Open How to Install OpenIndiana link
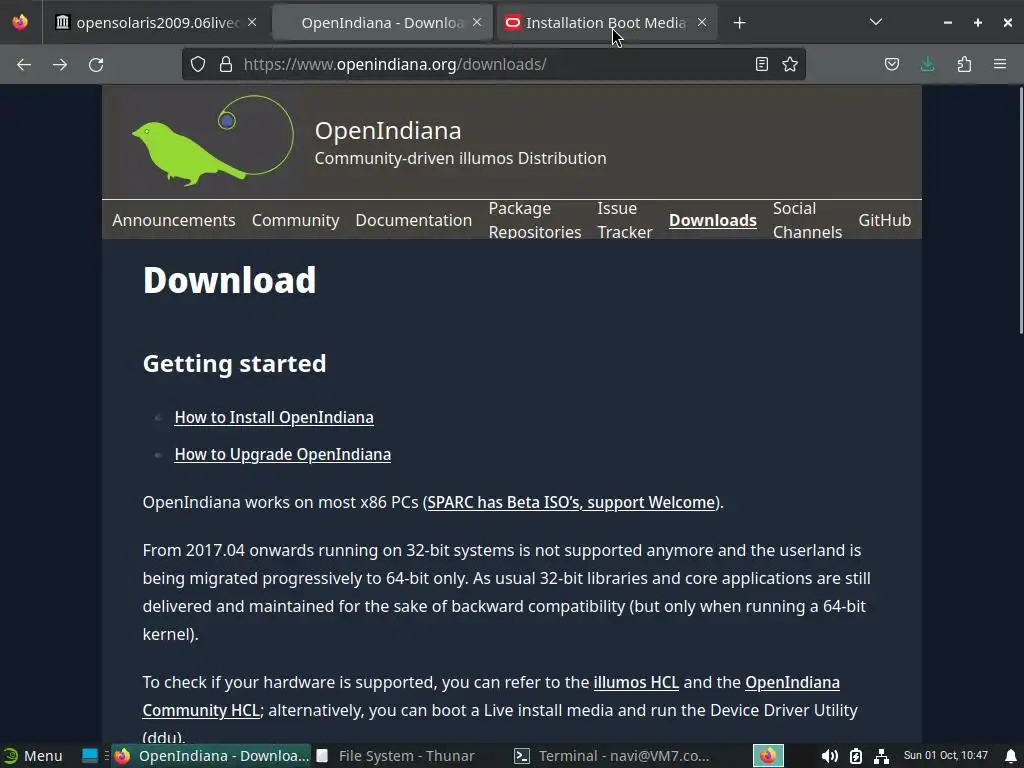 tap(274, 417)
